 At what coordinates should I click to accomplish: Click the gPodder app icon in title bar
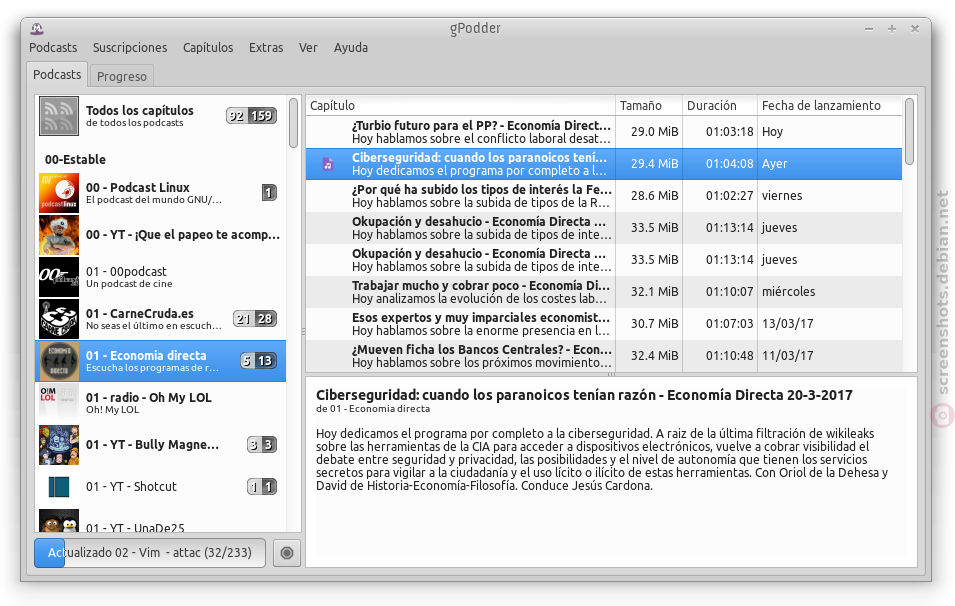tap(37, 28)
